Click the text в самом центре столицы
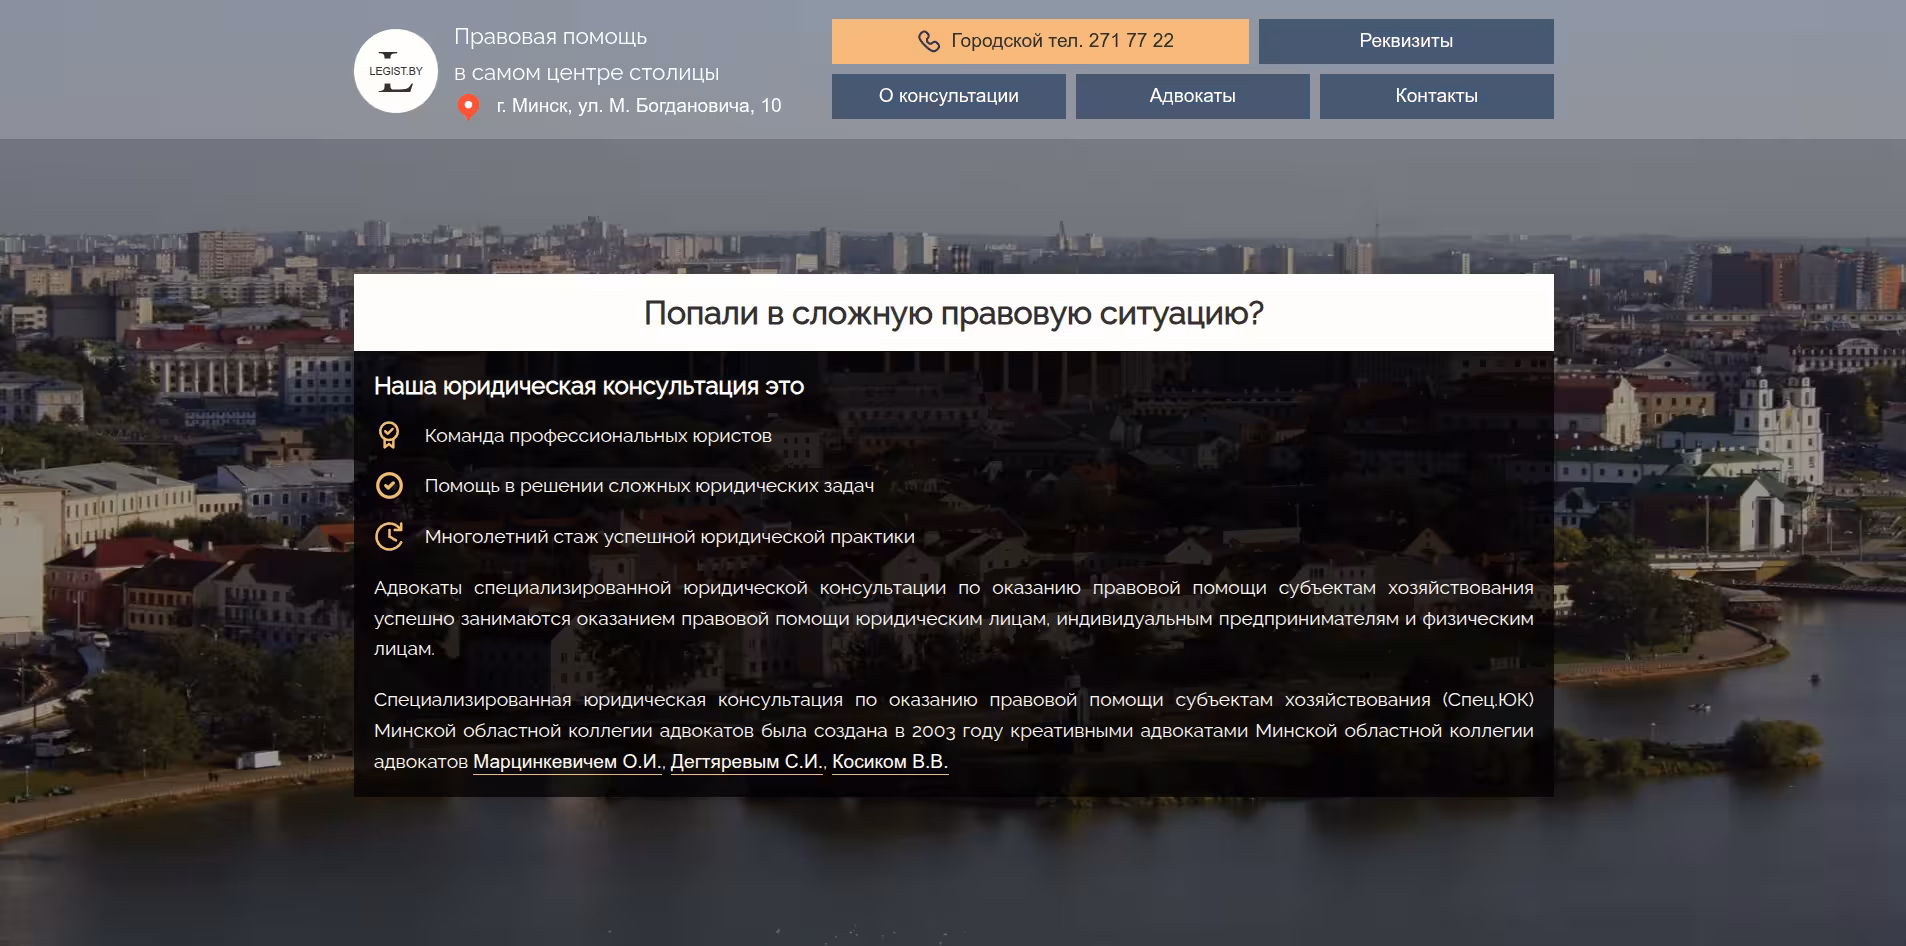The image size is (1906, 946). click(x=587, y=73)
